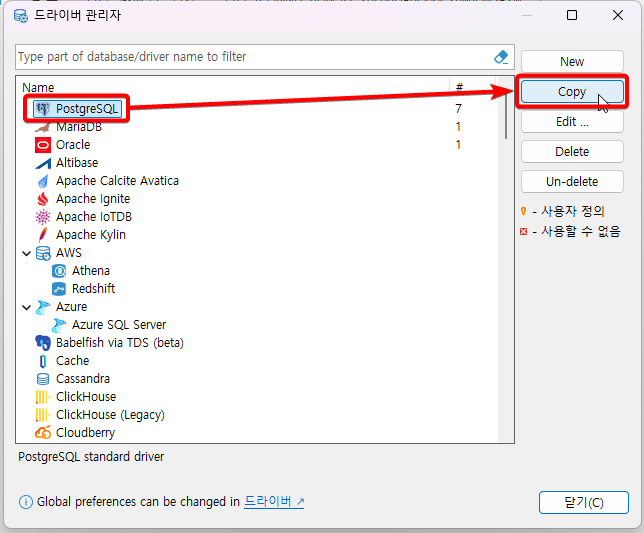Click the Babelfish via TDS icon
The height and width of the screenshot is (533, 644).
(43, 343)
